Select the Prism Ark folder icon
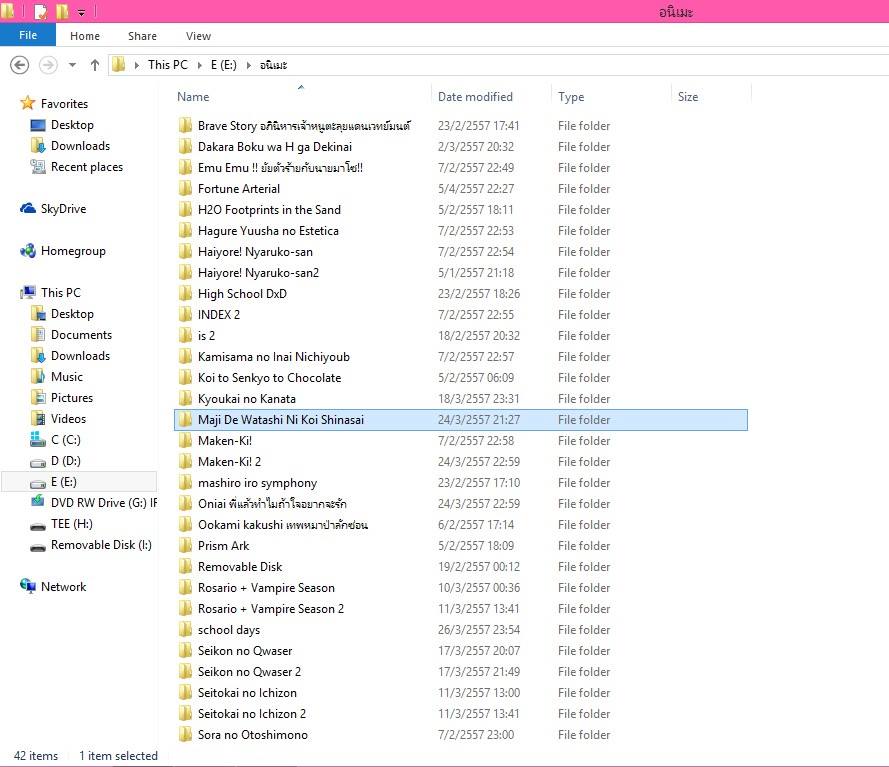 click(x=185, y=545)
